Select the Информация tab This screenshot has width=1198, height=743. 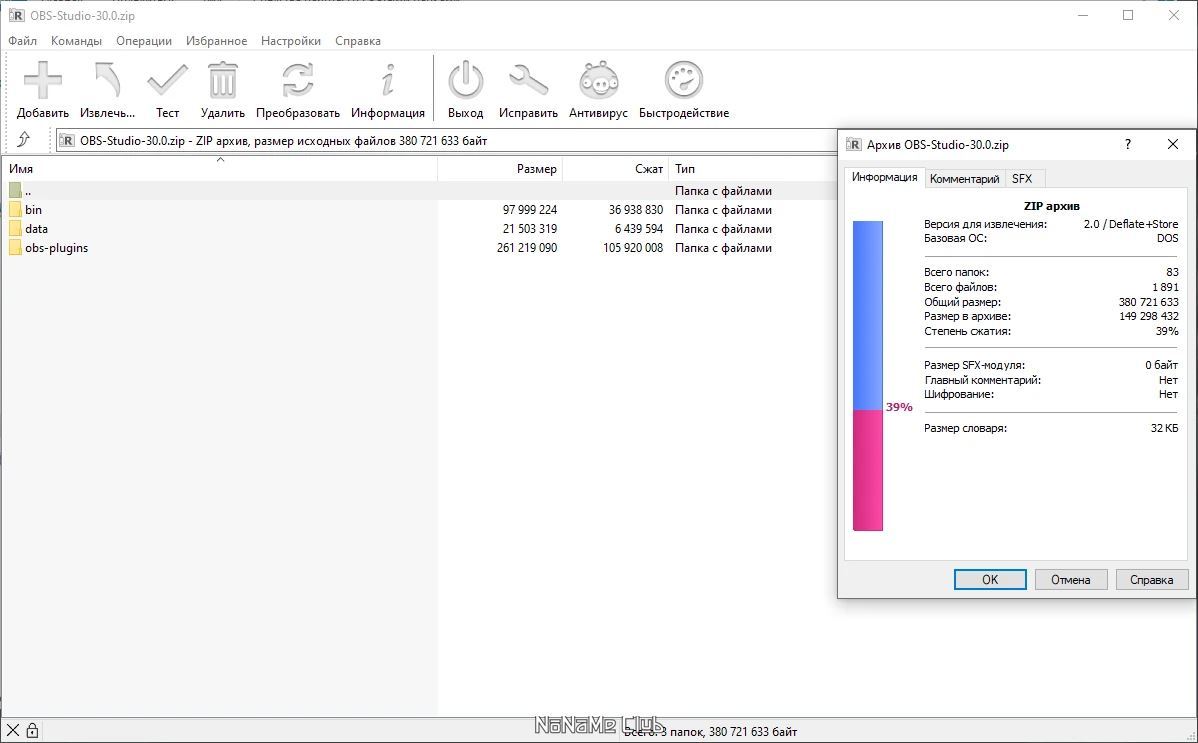(x=885, y=177)
